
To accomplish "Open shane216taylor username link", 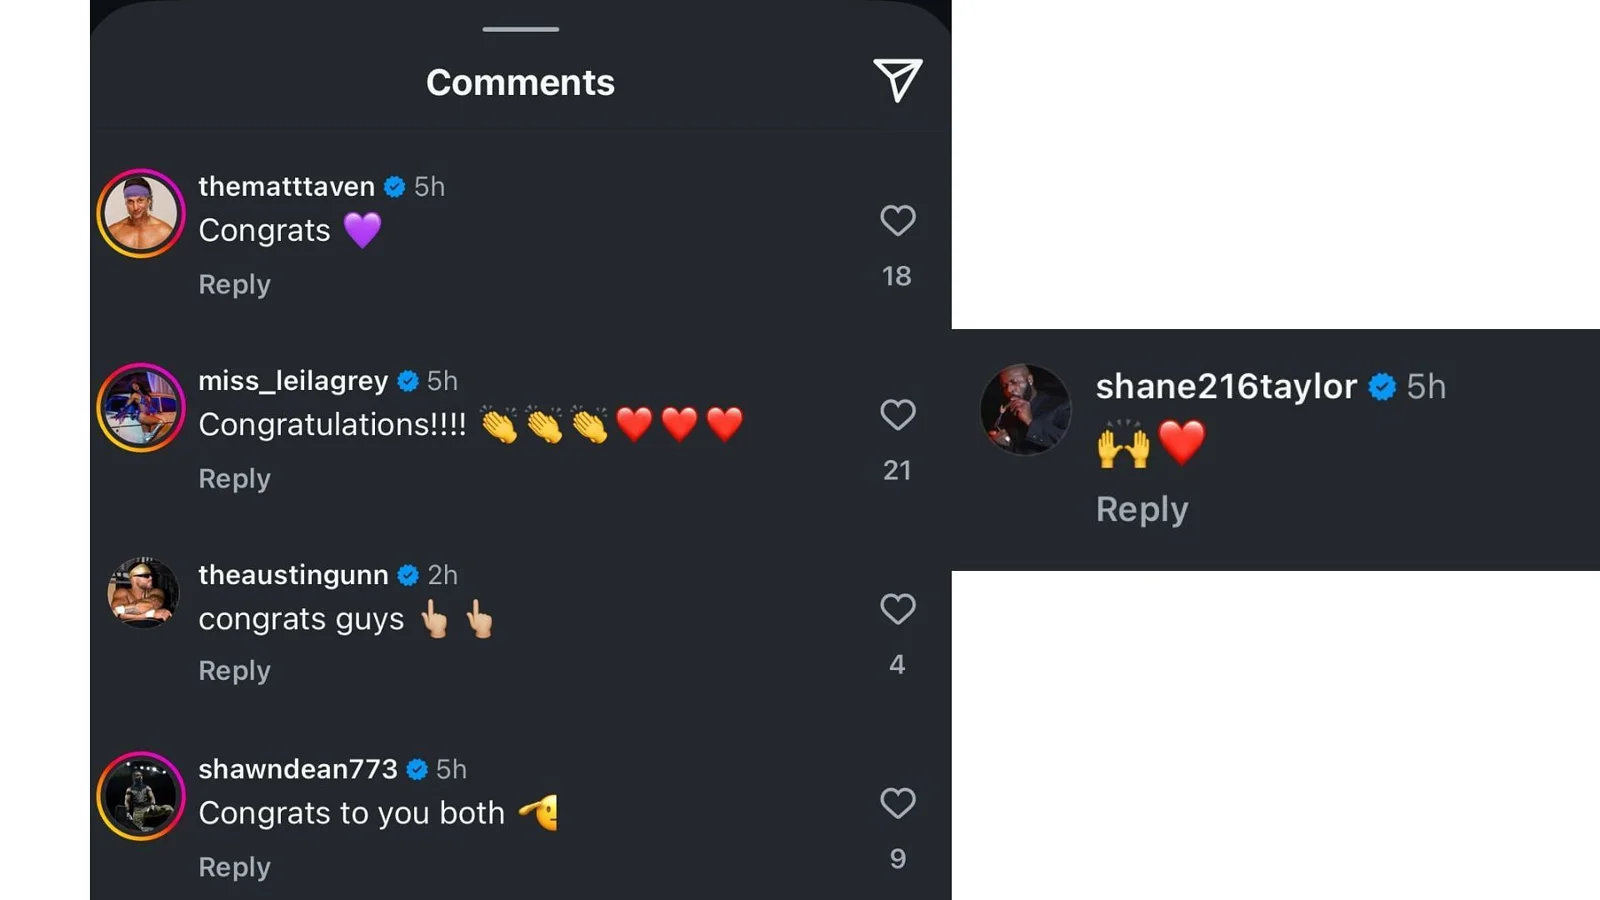I will [1226, 387].
